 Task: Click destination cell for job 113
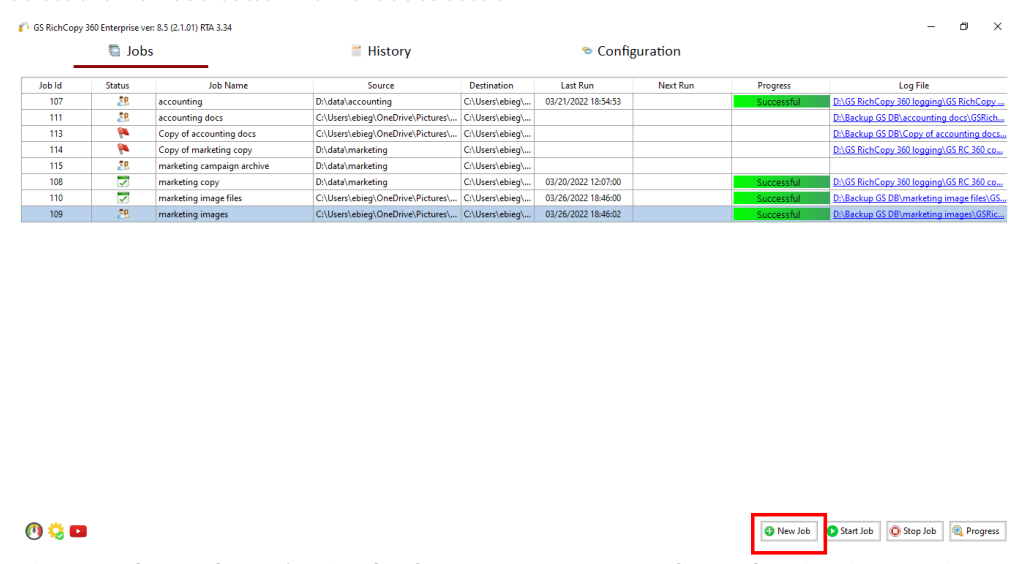tap(498, 134)
